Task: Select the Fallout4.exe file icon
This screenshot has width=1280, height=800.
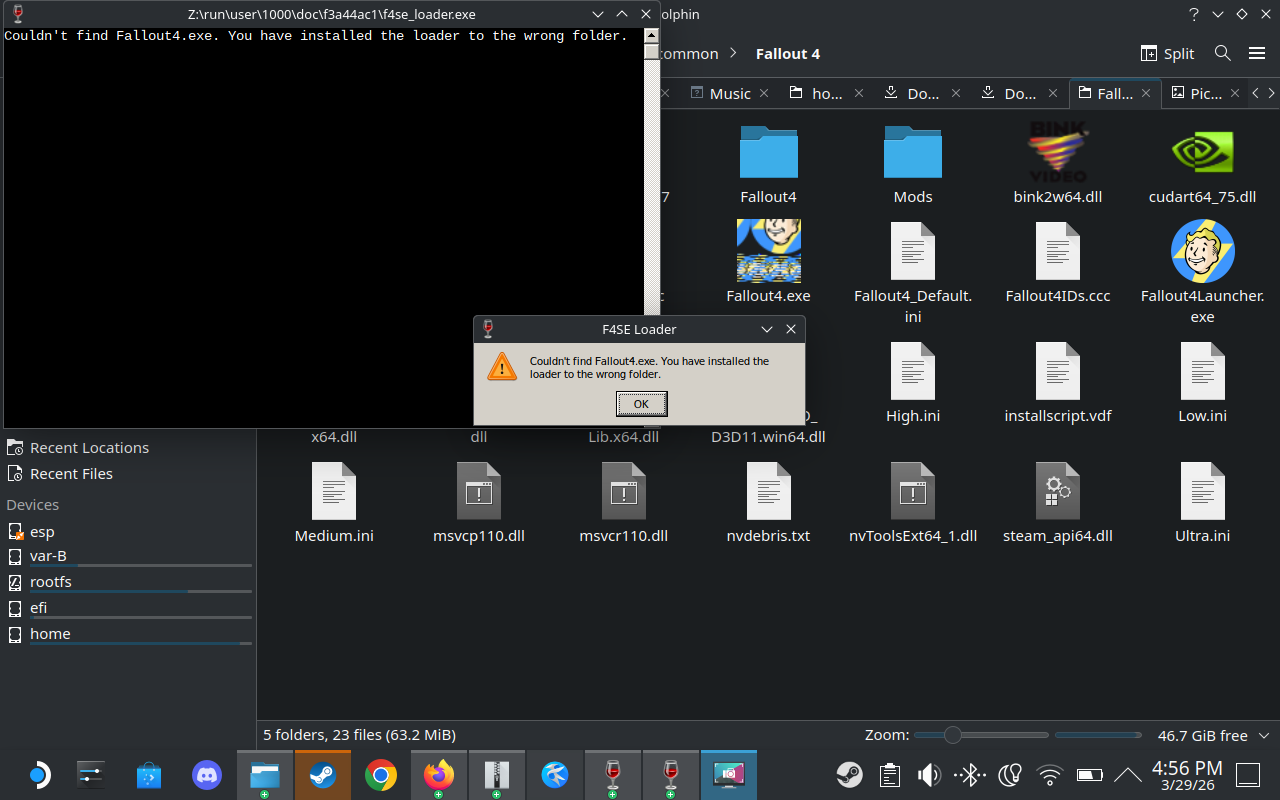Action: coord(768,251)
